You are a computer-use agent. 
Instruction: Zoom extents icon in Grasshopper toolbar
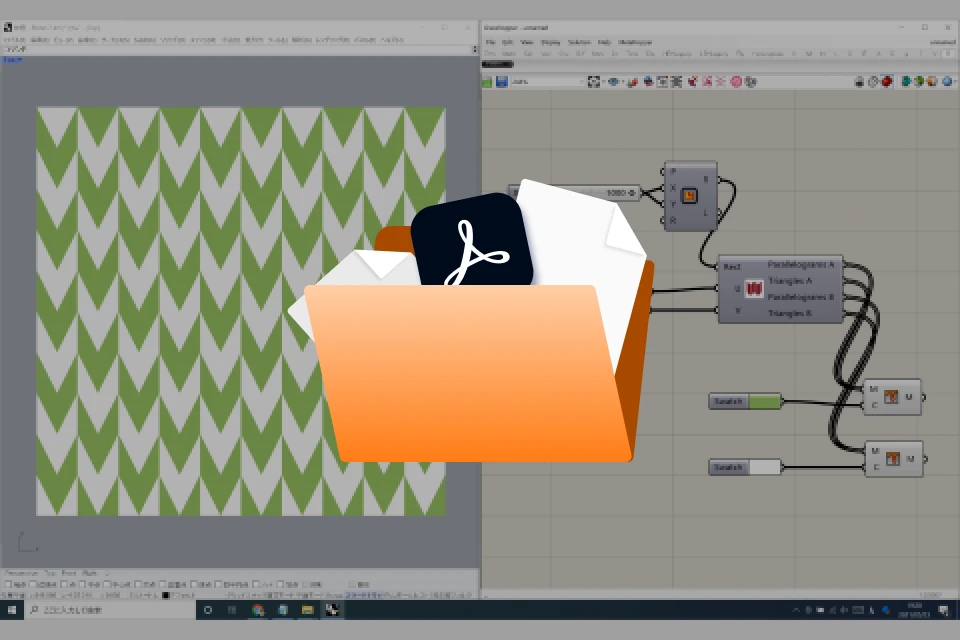[x=593, y=82]
